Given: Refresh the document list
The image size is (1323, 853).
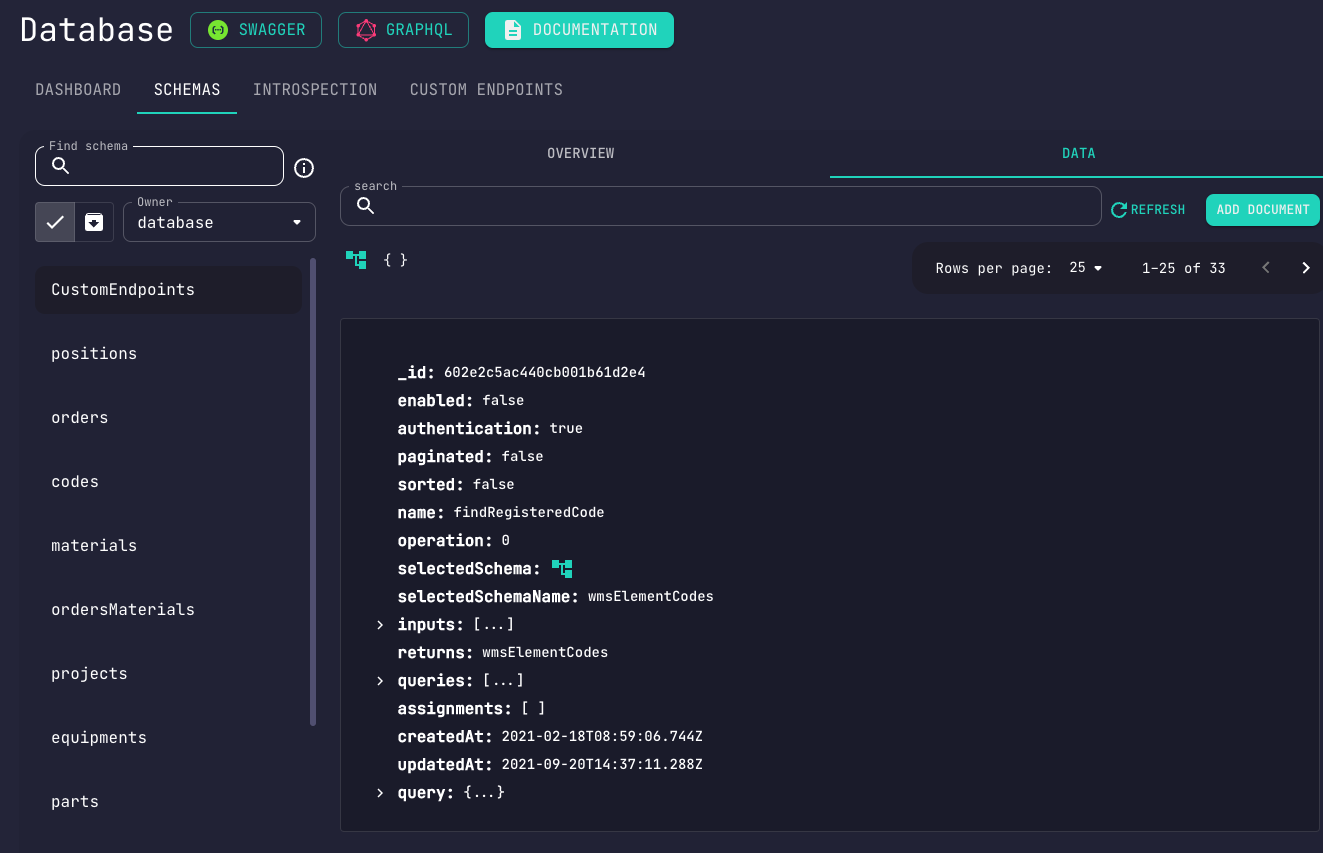Looking at the screenshot, I should coord(1148,210).
